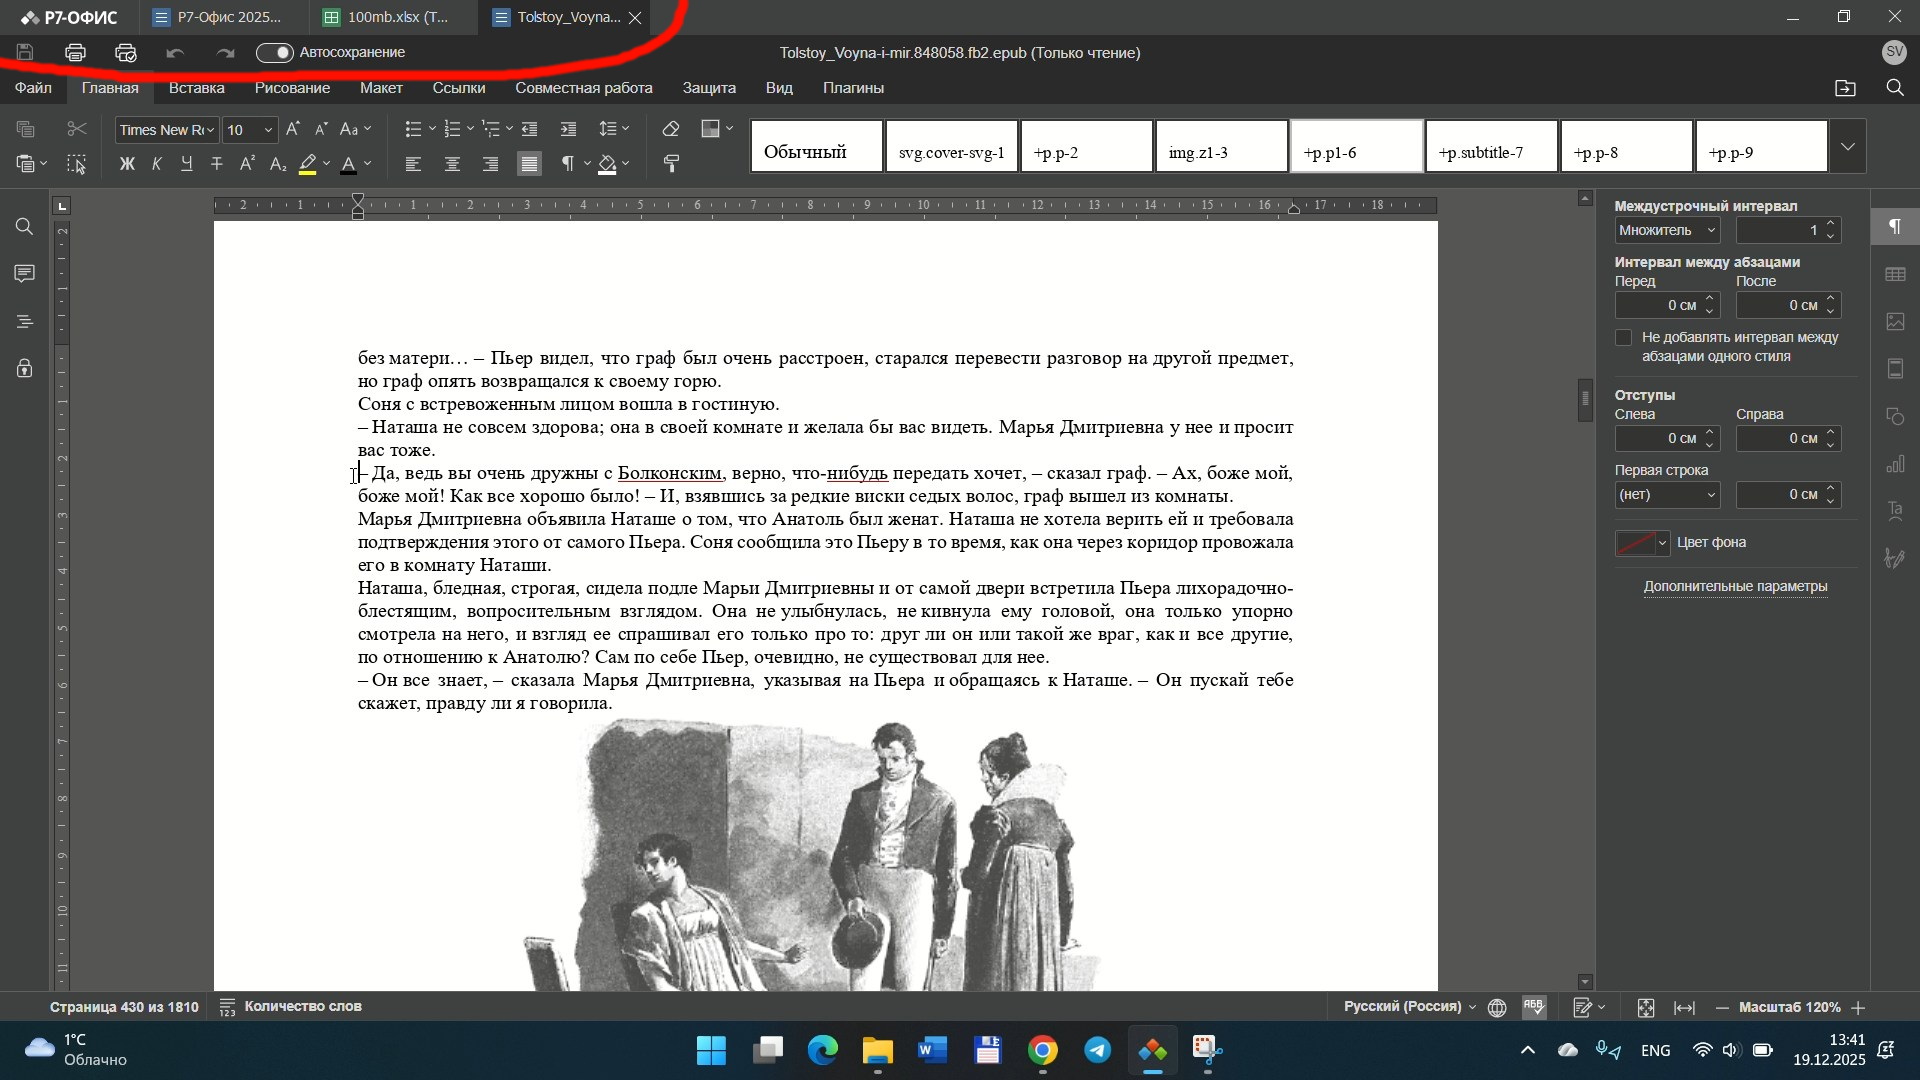1920x1080 pixels.
Task: Click the copy style paintbrush icon
Action: pos(671,164)
